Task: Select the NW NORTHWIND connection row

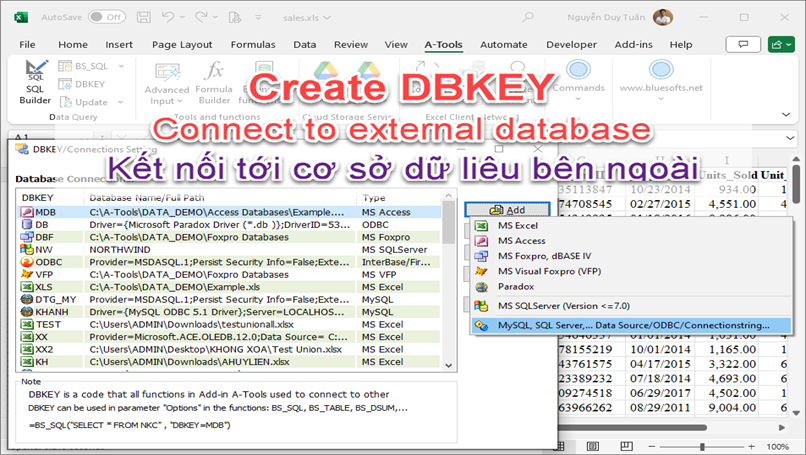Action: tap(229, 249)
